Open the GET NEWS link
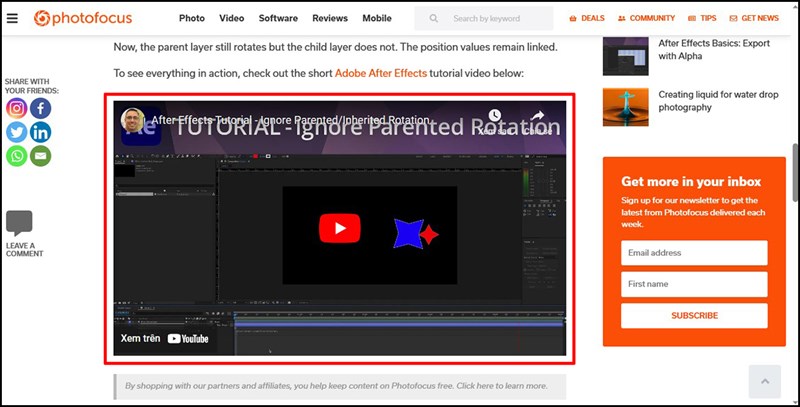This screenshot has height=407, width=800. 754,18
